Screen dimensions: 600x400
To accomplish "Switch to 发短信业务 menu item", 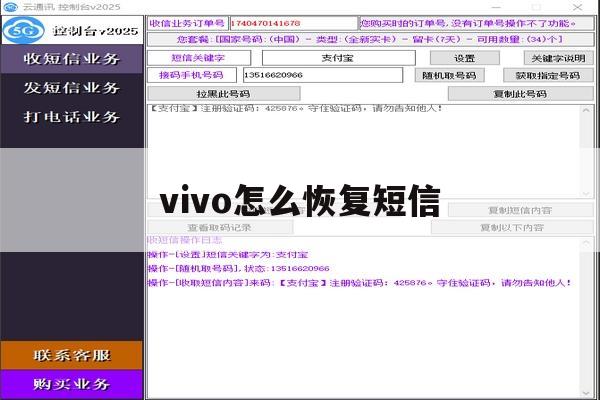I will coord(72,88).
